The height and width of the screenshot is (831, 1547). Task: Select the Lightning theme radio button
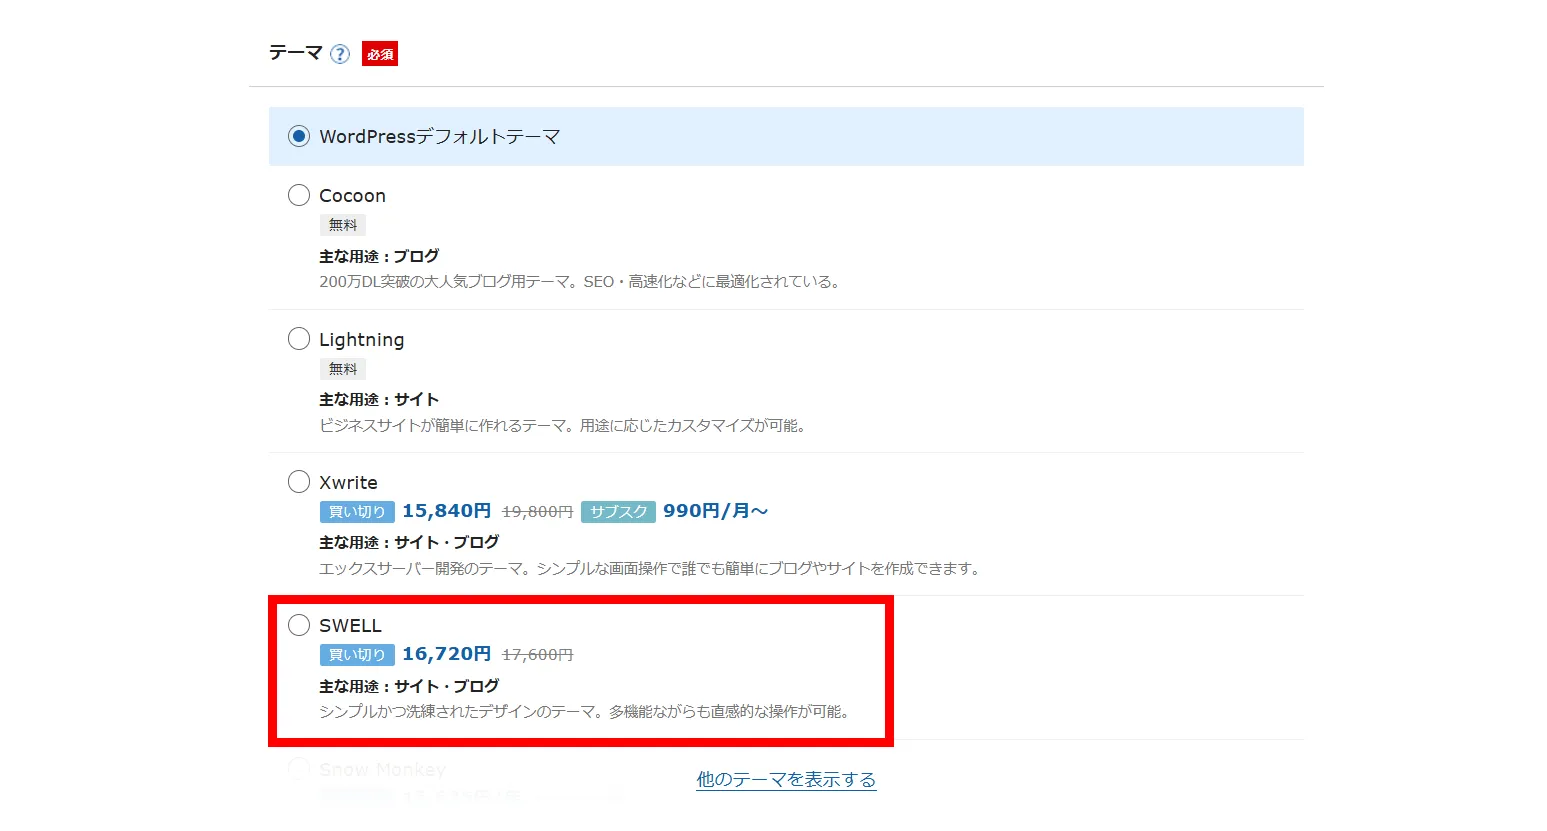(x=299, y=339)
